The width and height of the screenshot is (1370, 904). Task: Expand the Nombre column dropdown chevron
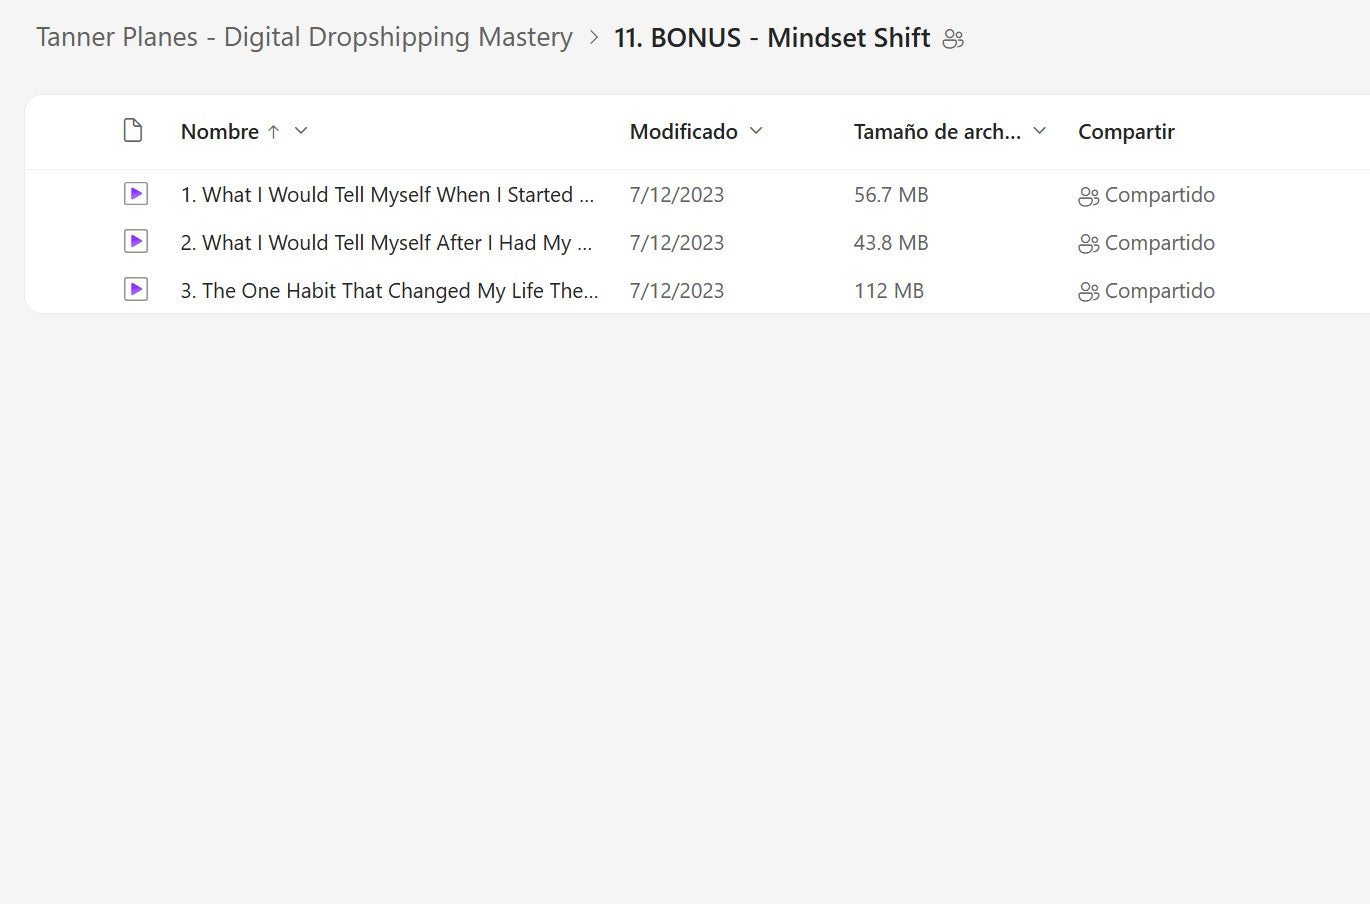[301, 131]
